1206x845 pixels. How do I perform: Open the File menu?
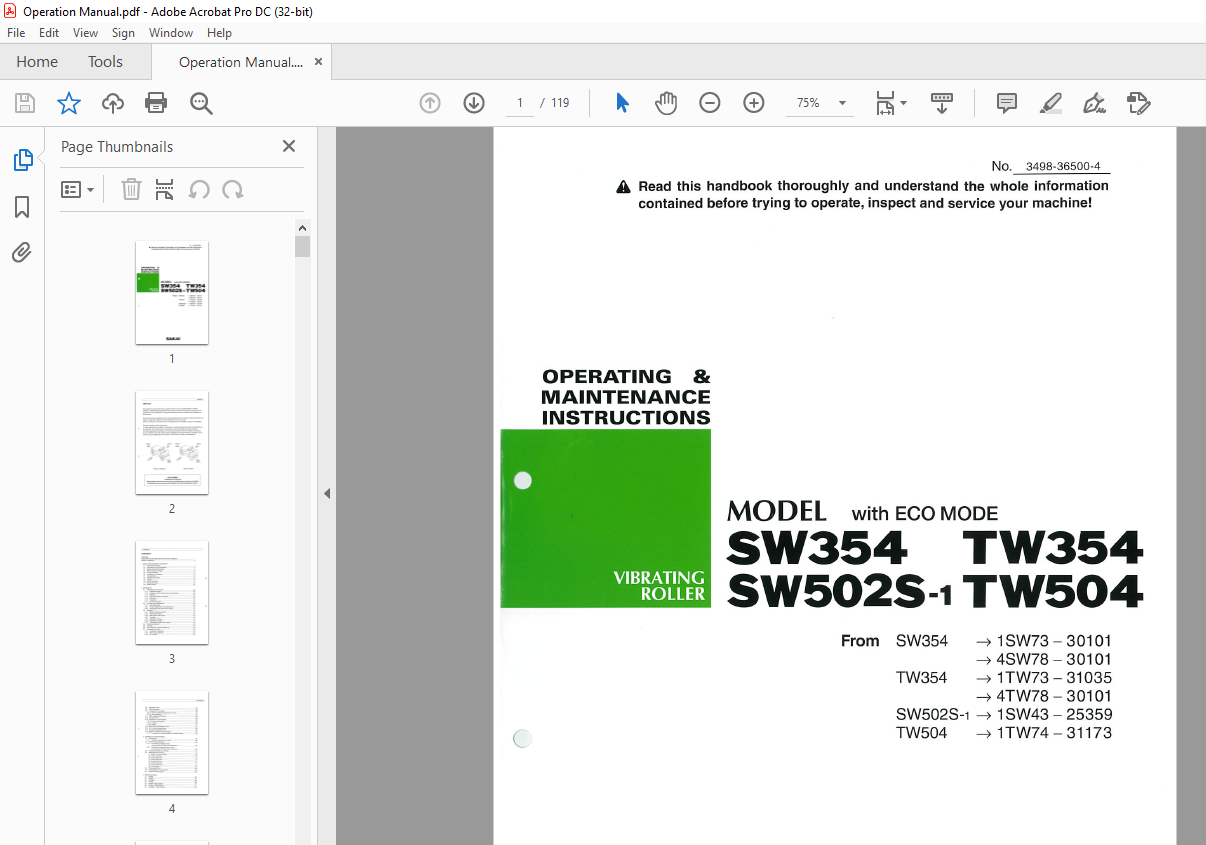click(x=16, y=33)
